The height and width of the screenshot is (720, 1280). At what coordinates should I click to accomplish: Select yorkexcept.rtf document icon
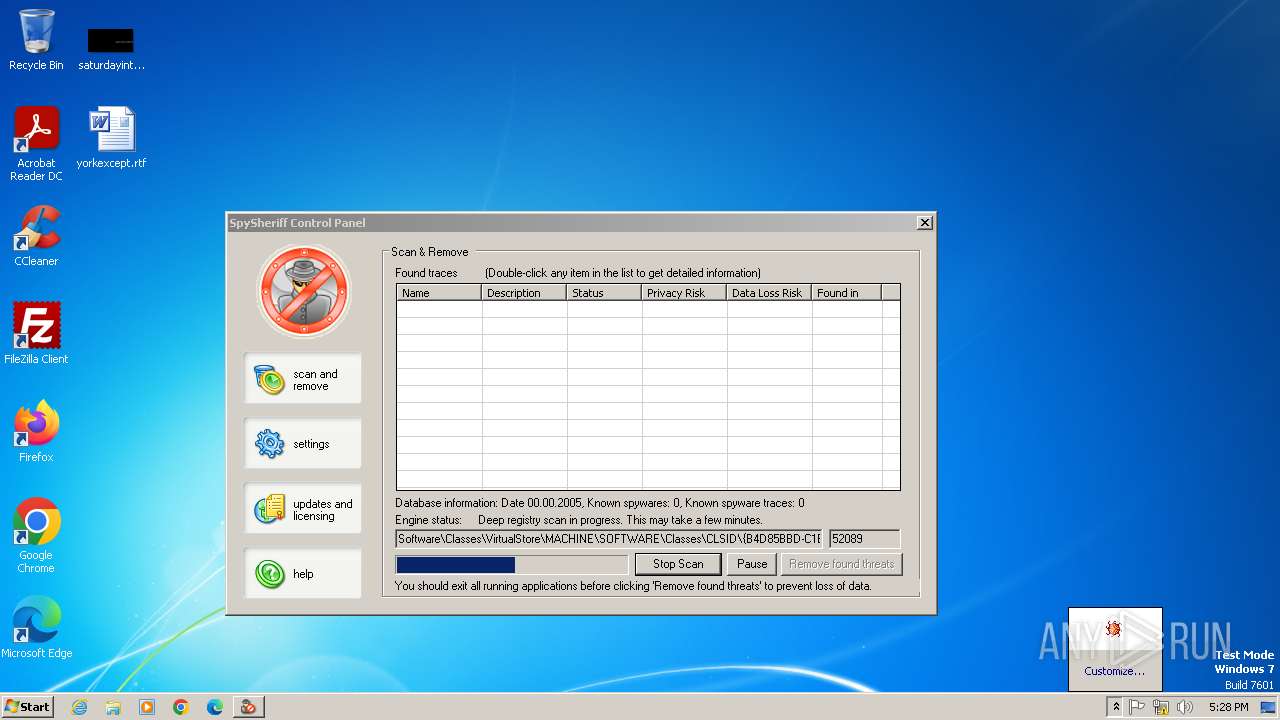pyautogui.click(x=111, y=138)
